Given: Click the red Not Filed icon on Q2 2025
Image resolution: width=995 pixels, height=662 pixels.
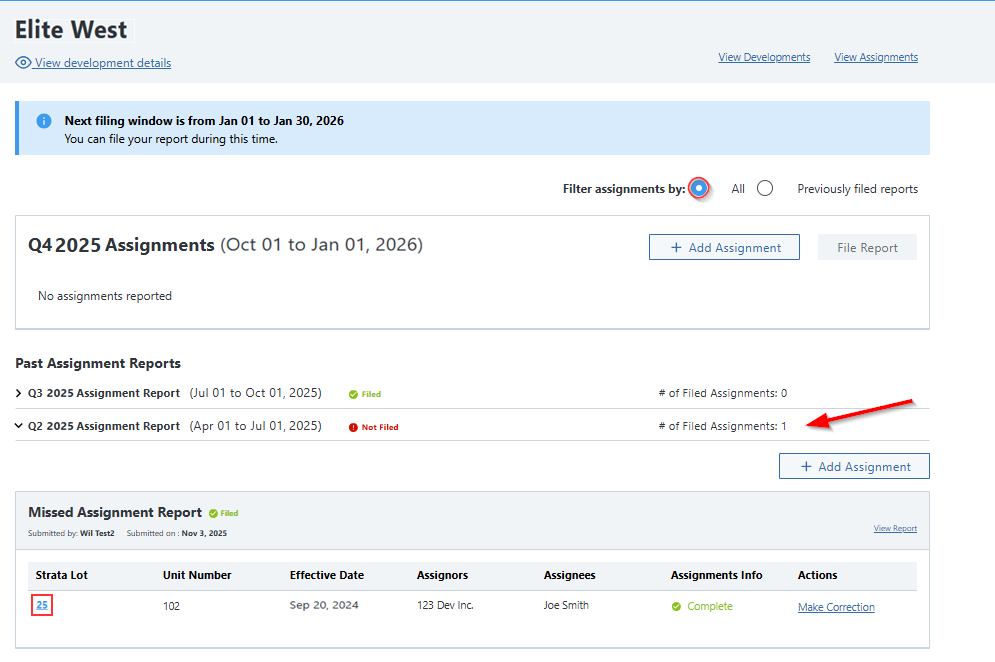Looking at the screenshot, I should coord(354,427).
